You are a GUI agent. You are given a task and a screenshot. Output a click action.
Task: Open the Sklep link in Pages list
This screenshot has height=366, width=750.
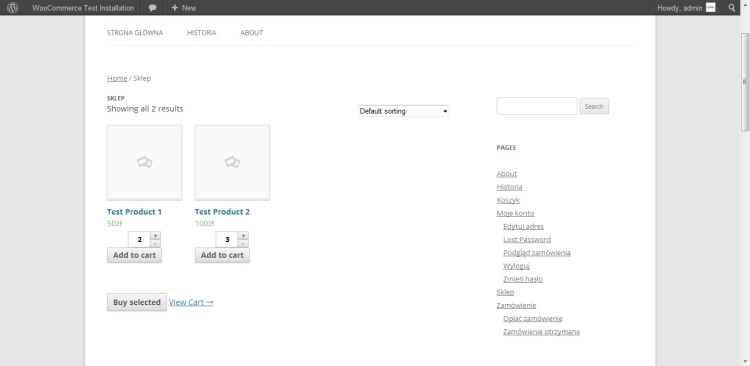pos(505,292)
